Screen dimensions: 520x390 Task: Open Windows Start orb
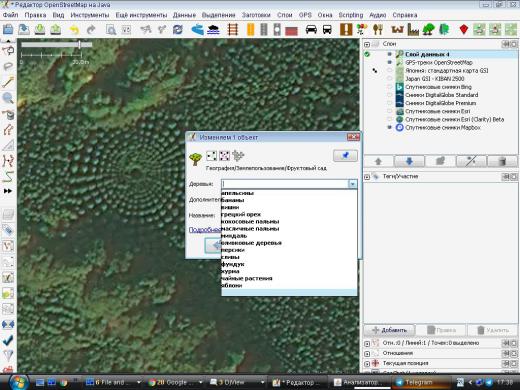pos(19,382)
